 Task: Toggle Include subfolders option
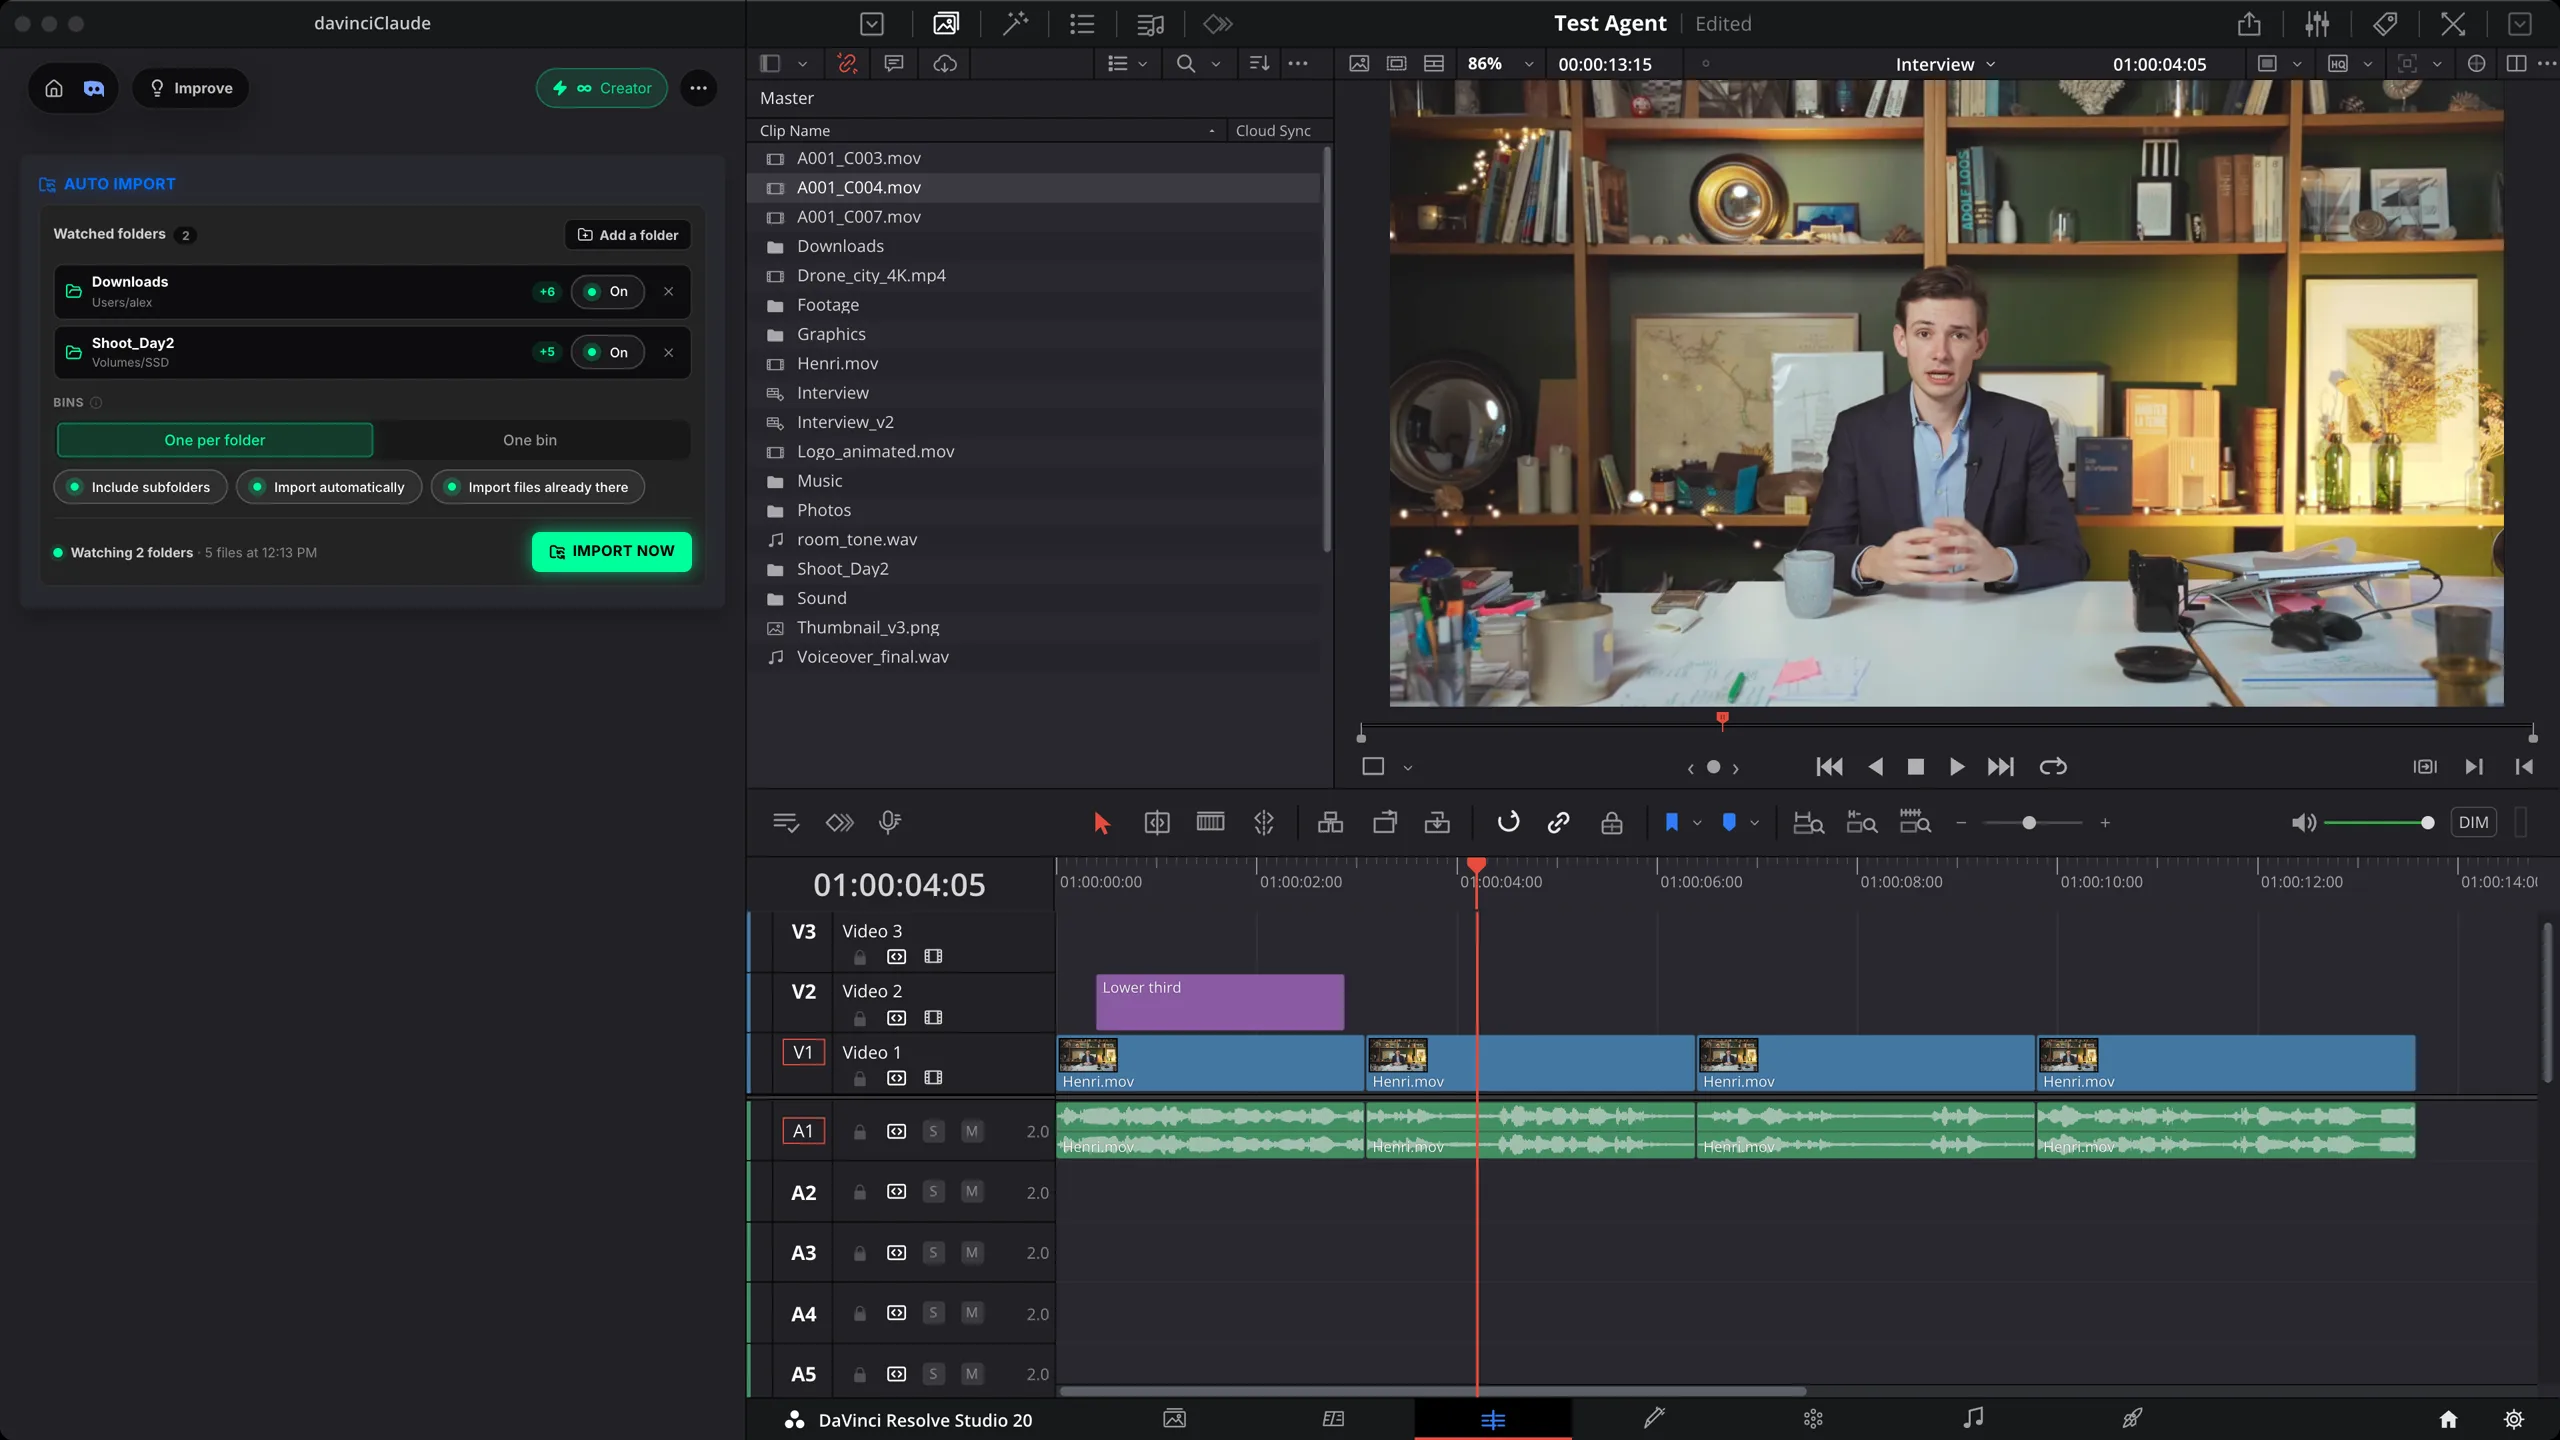point(140,487)
